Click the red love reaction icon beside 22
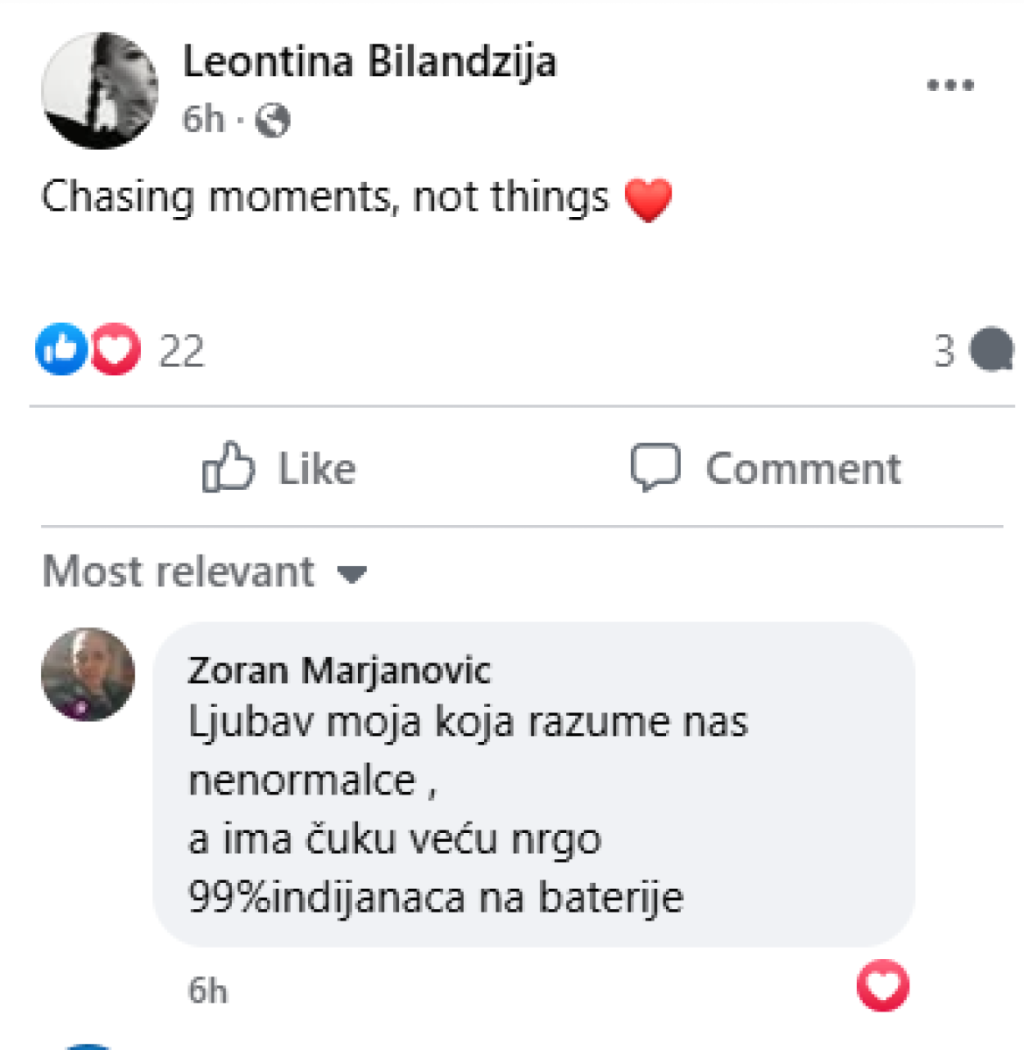This screenshot has width=1024, height=1050. [x=115, y=351]
